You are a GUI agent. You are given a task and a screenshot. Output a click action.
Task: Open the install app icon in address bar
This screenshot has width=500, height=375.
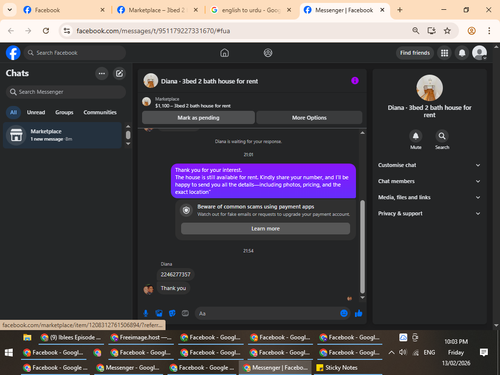tap(432, 31)
